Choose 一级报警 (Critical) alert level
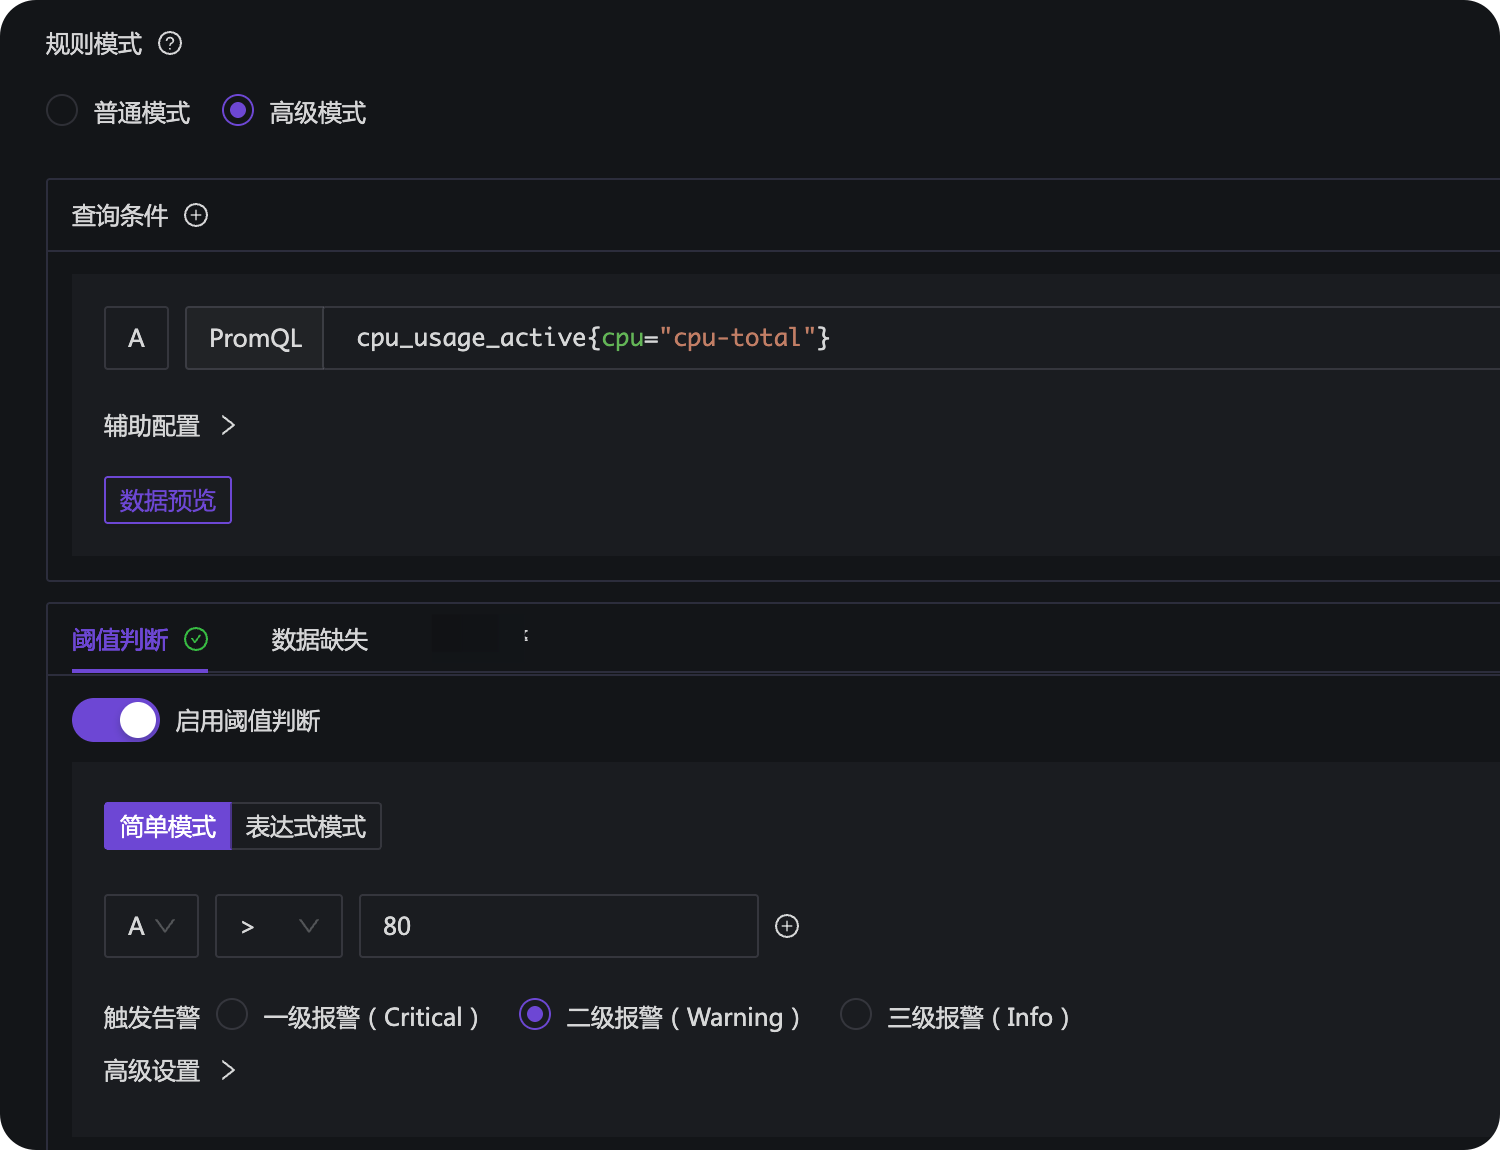The width and height of the screenshot is (1500, 1150). (x=232, y=1015)
